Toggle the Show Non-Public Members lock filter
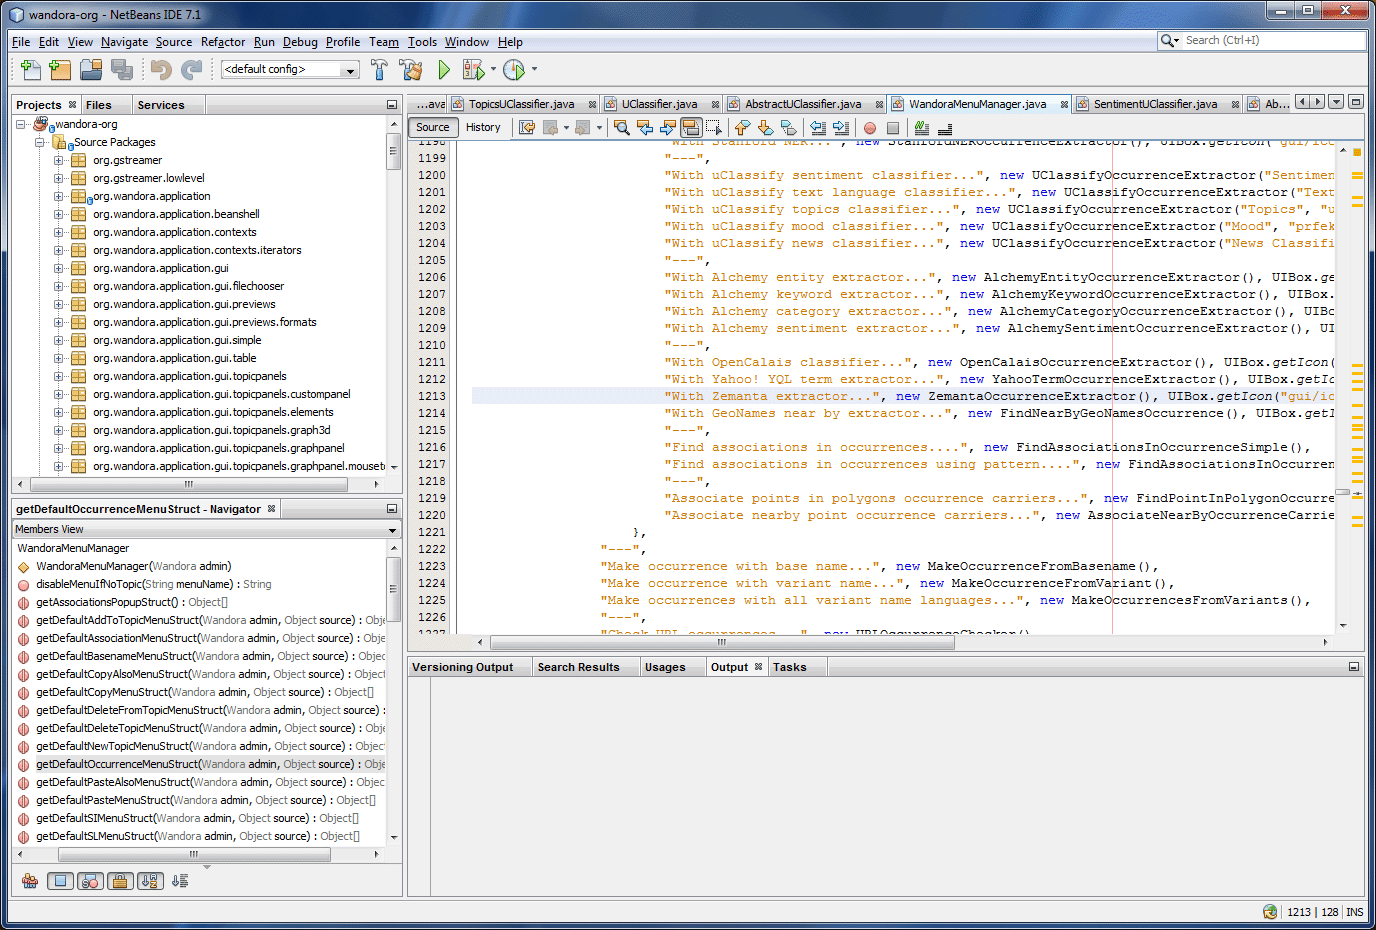The image size is (1376, 930). (x=121, y=880)
